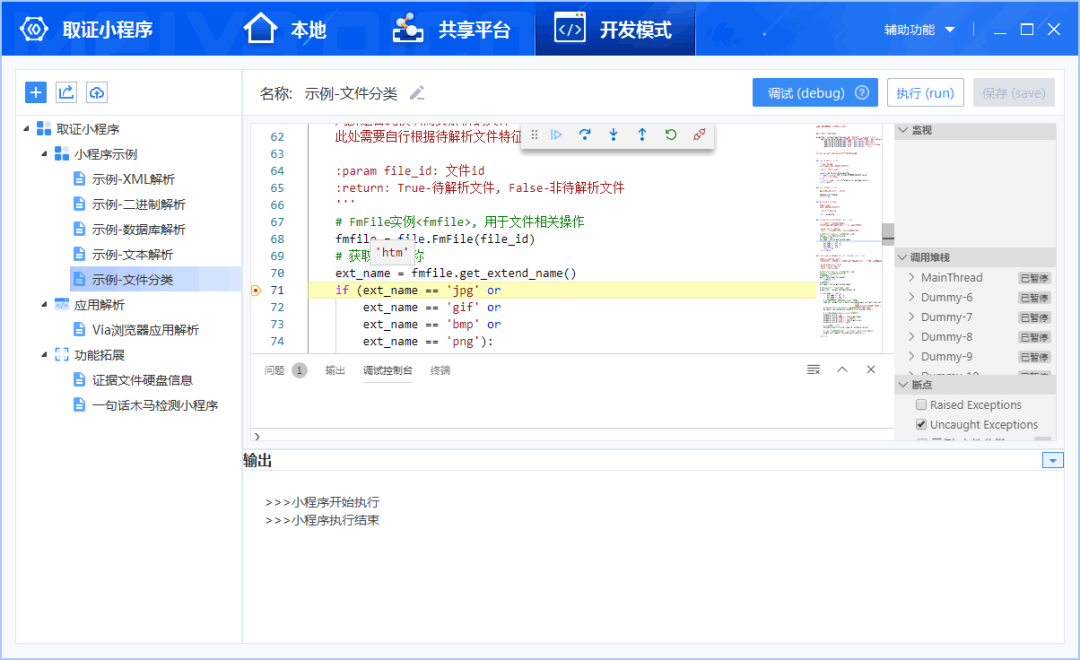Switch to the 输出 console tab

335,371
